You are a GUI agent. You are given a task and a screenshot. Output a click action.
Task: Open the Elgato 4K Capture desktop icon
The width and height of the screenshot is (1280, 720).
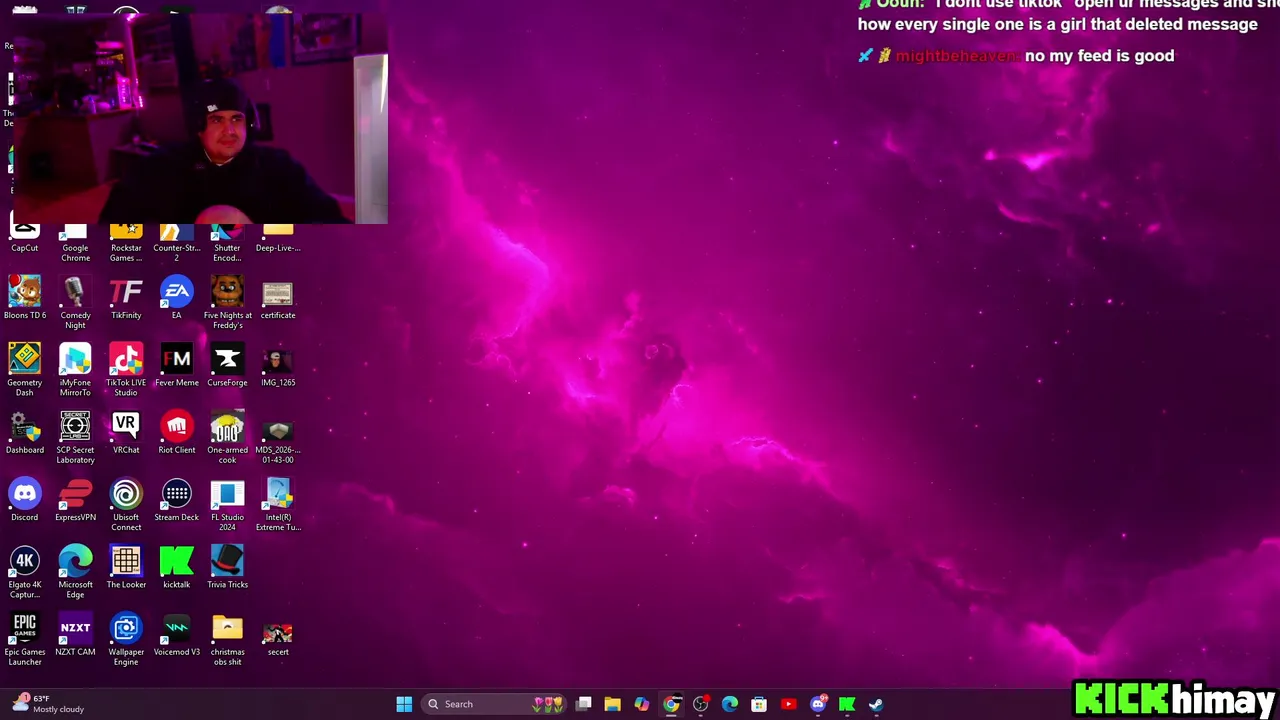(x=25, y=572)
